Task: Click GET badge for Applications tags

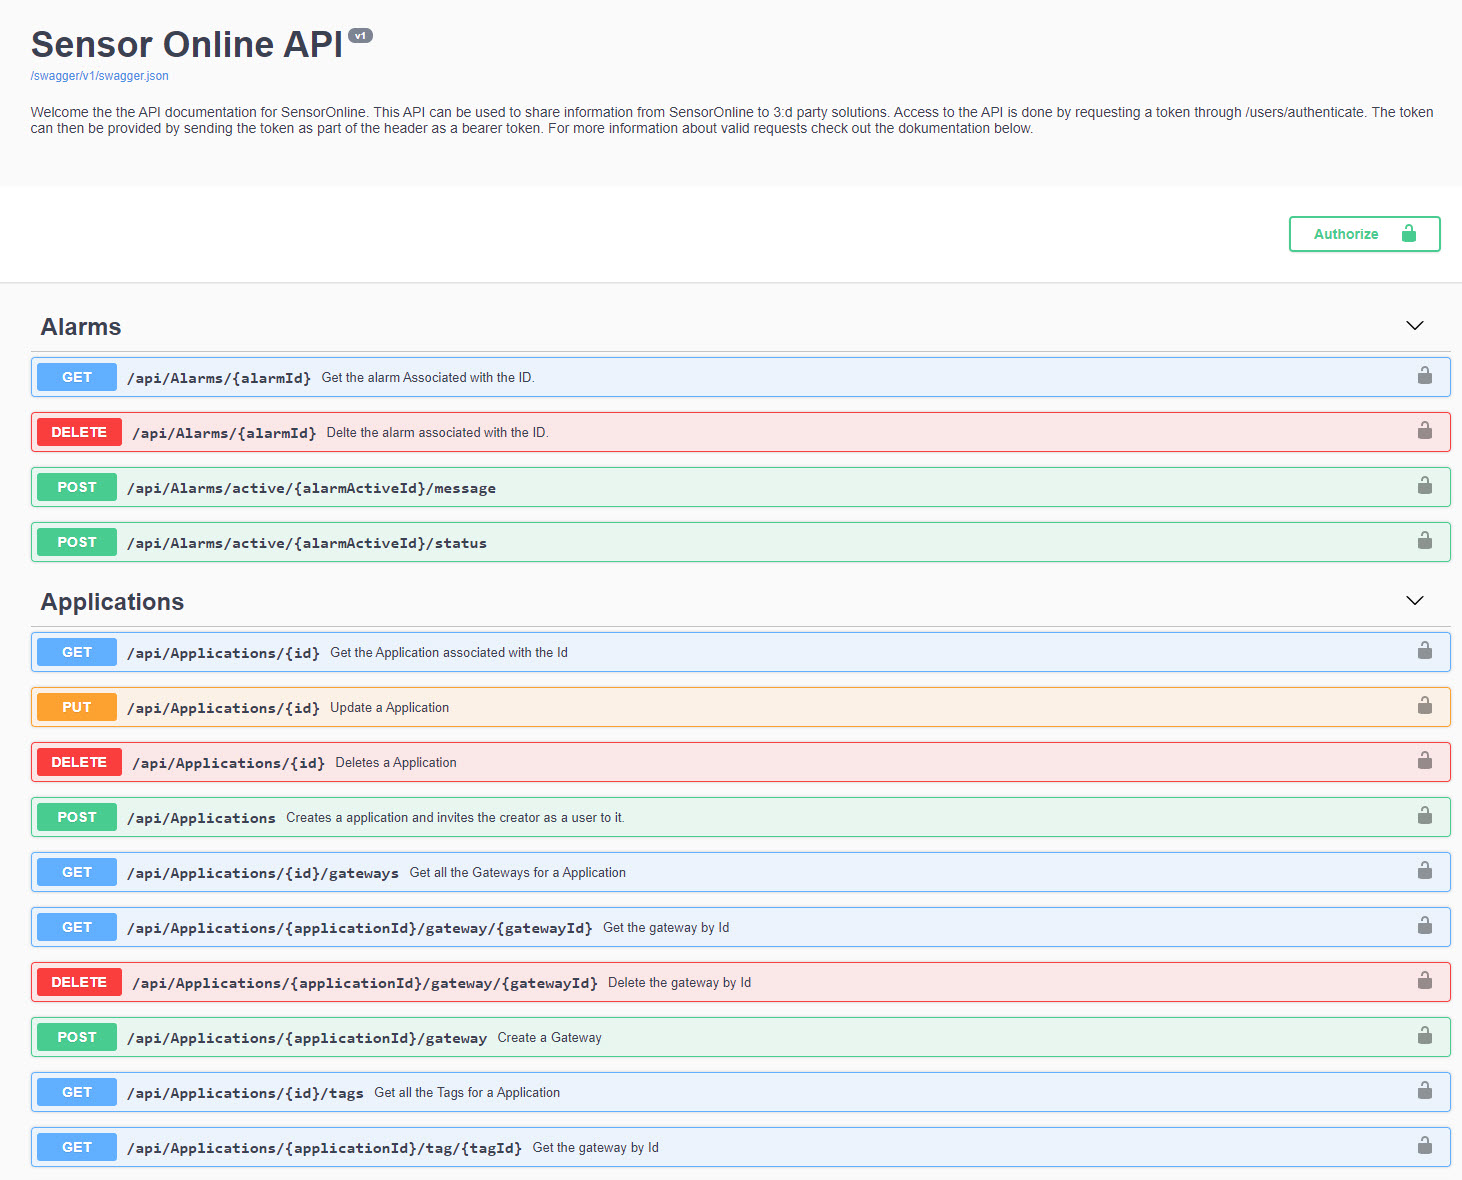Action: click(77, 1092)
